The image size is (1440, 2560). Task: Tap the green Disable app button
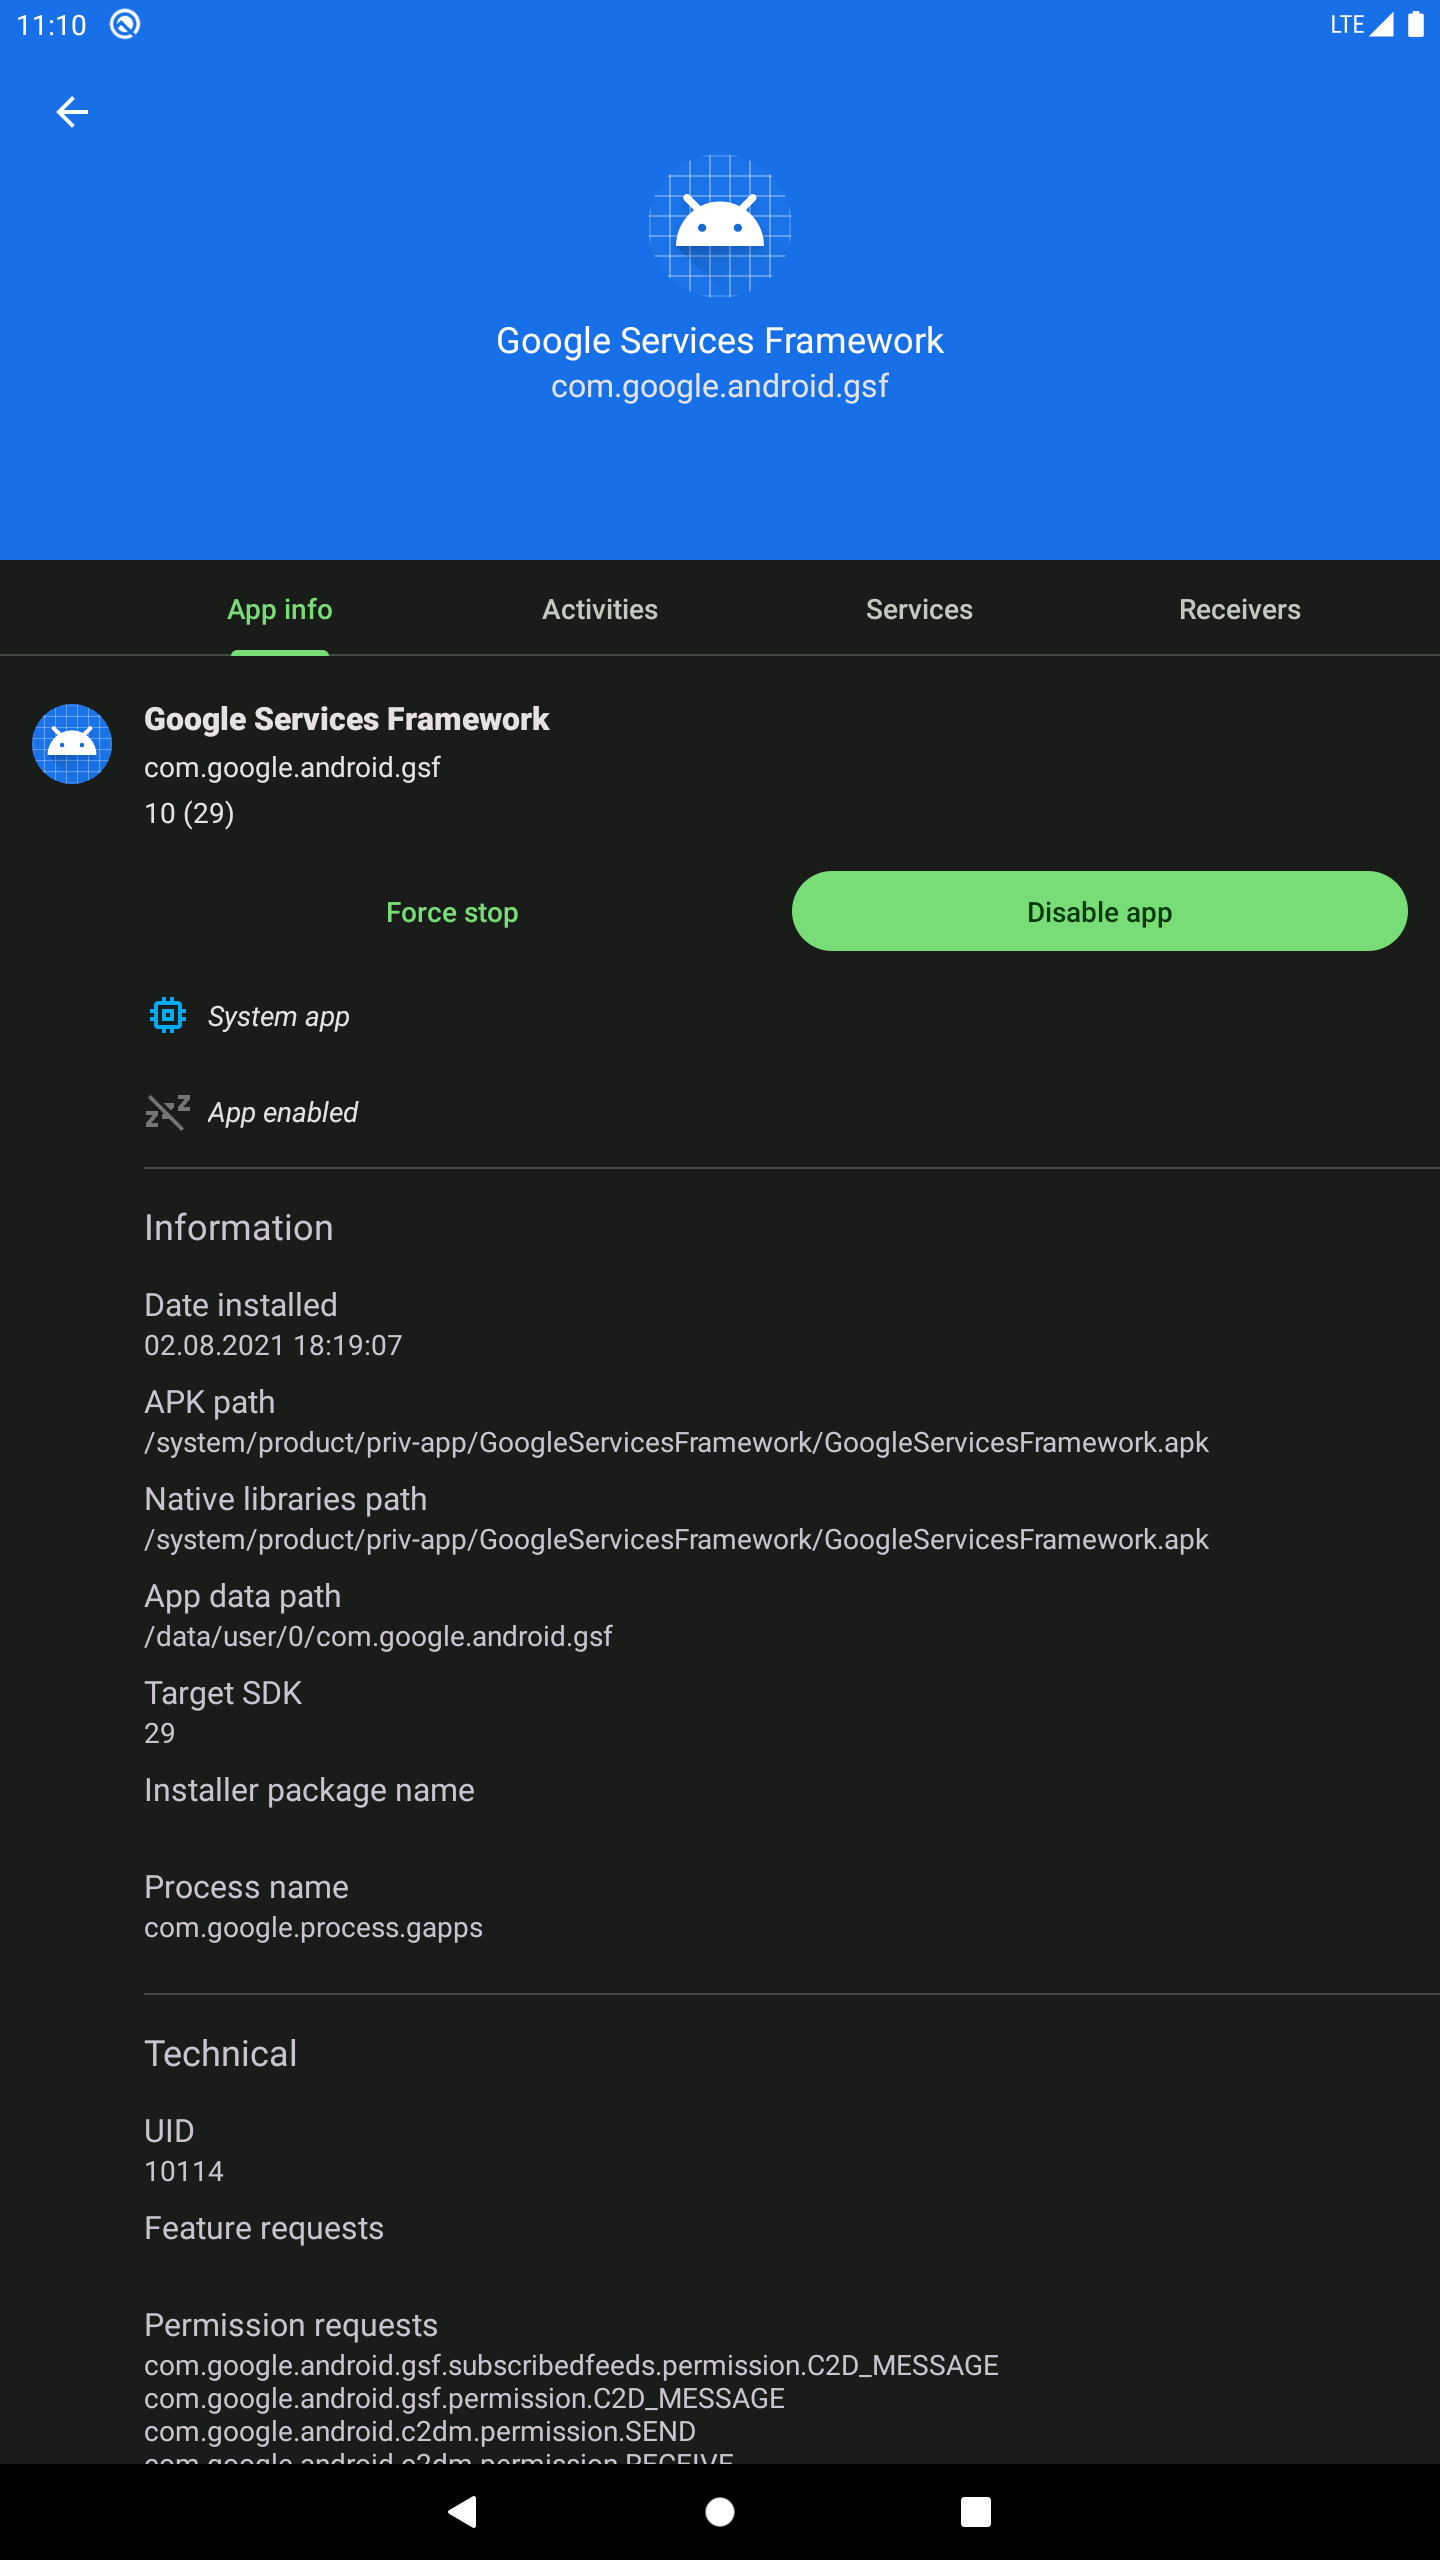tap(1100, 912)
